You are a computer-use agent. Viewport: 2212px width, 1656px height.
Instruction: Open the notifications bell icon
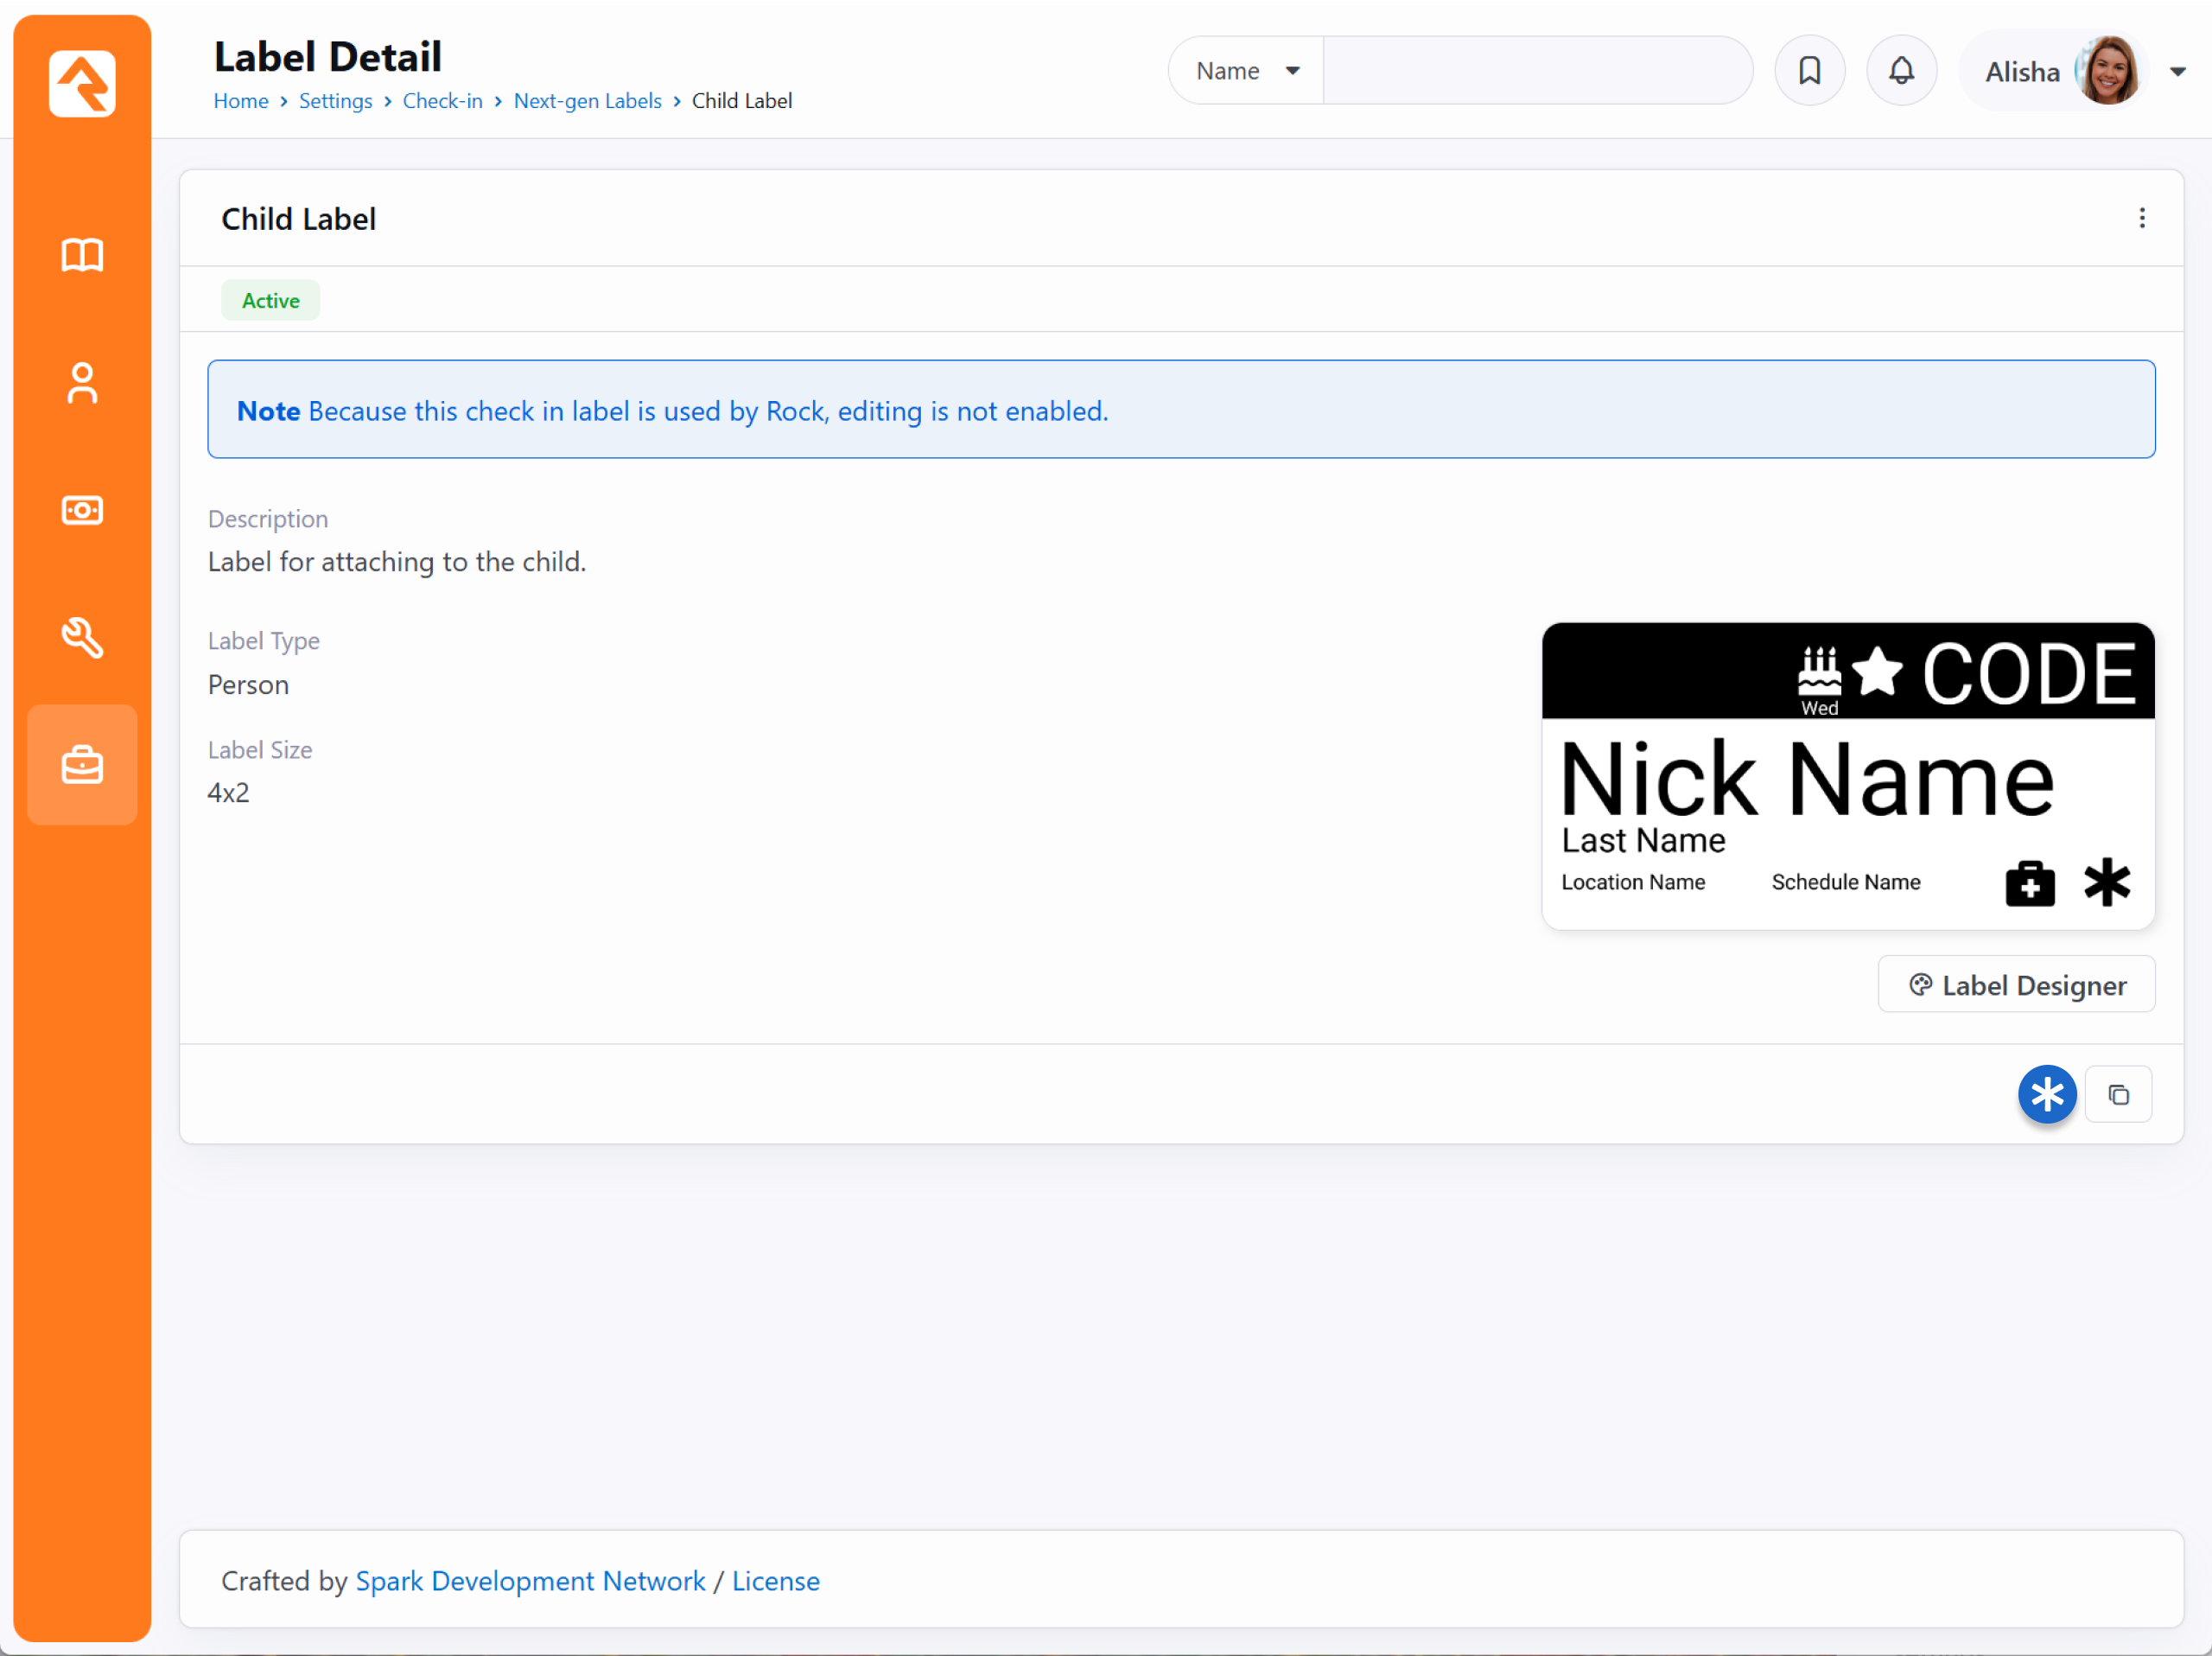click(1901, 71)
